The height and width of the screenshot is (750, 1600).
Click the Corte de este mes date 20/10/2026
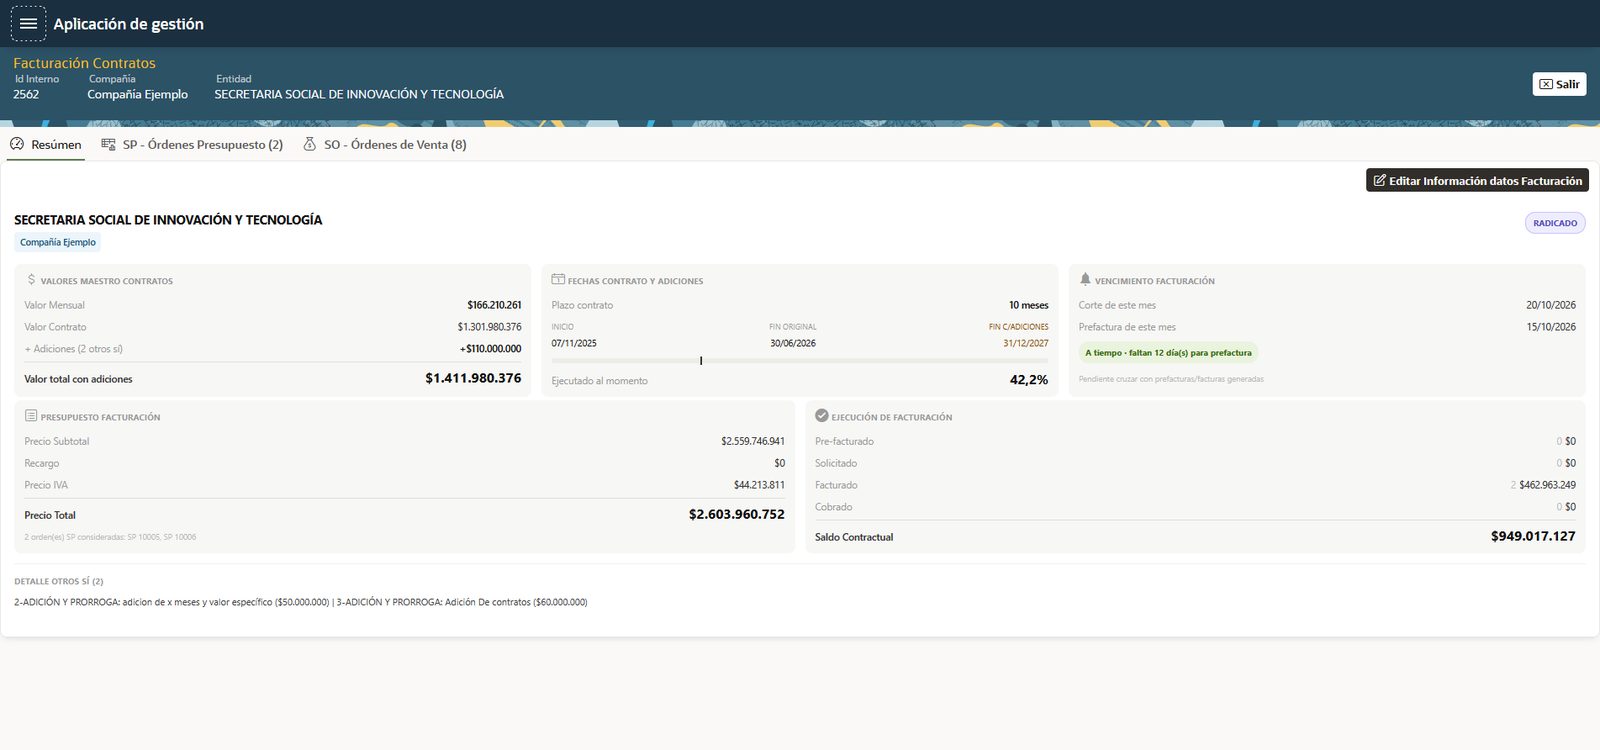point(1551,305)
